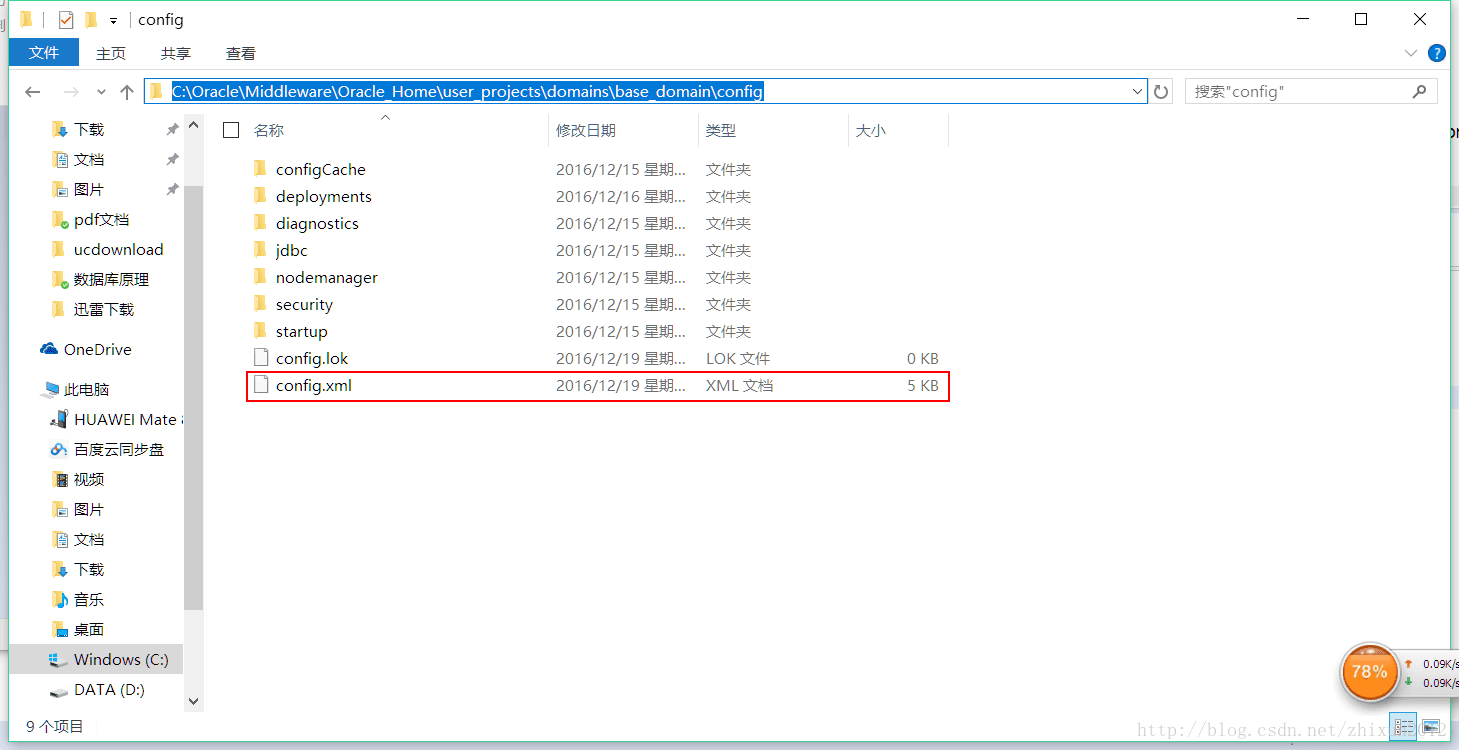Sort files by the 名称 column

coord(269,131)
